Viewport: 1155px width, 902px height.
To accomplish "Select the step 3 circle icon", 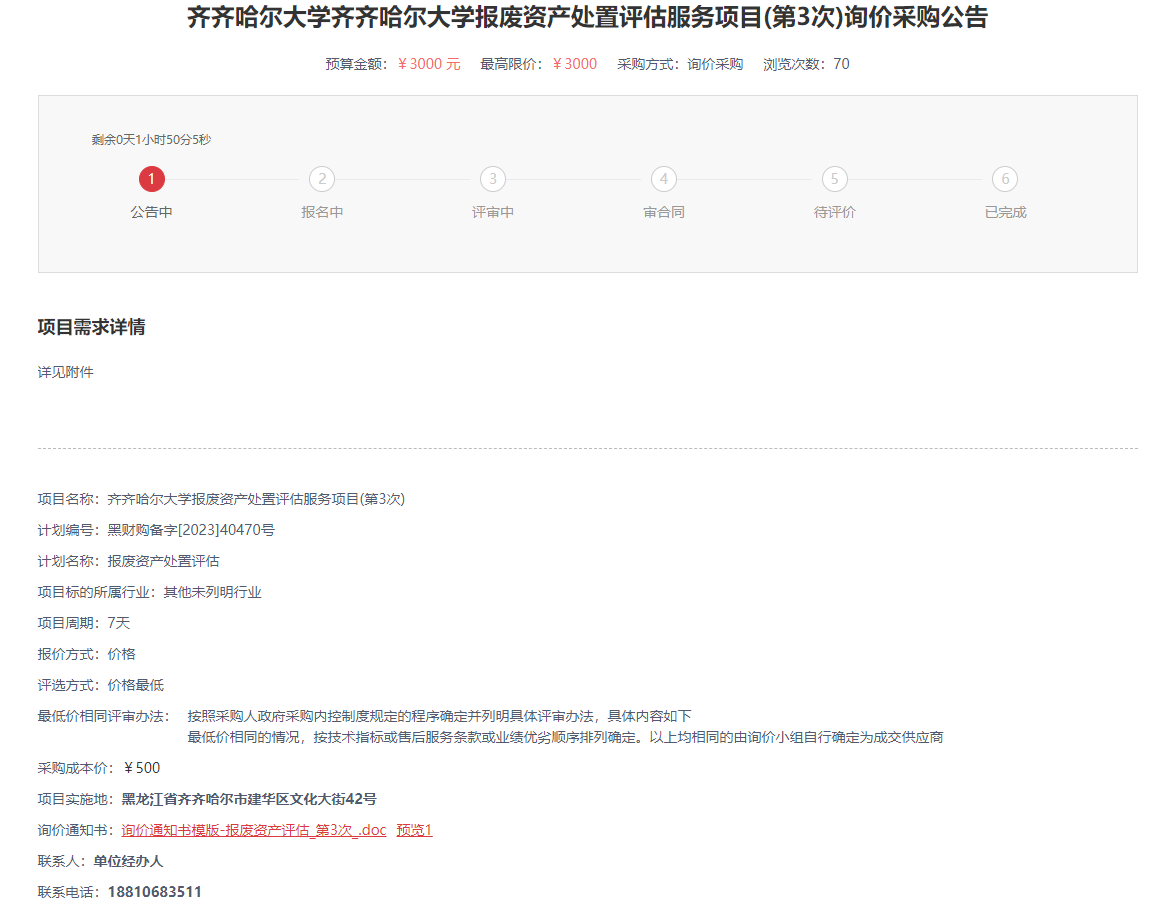I will pos(492,179).
